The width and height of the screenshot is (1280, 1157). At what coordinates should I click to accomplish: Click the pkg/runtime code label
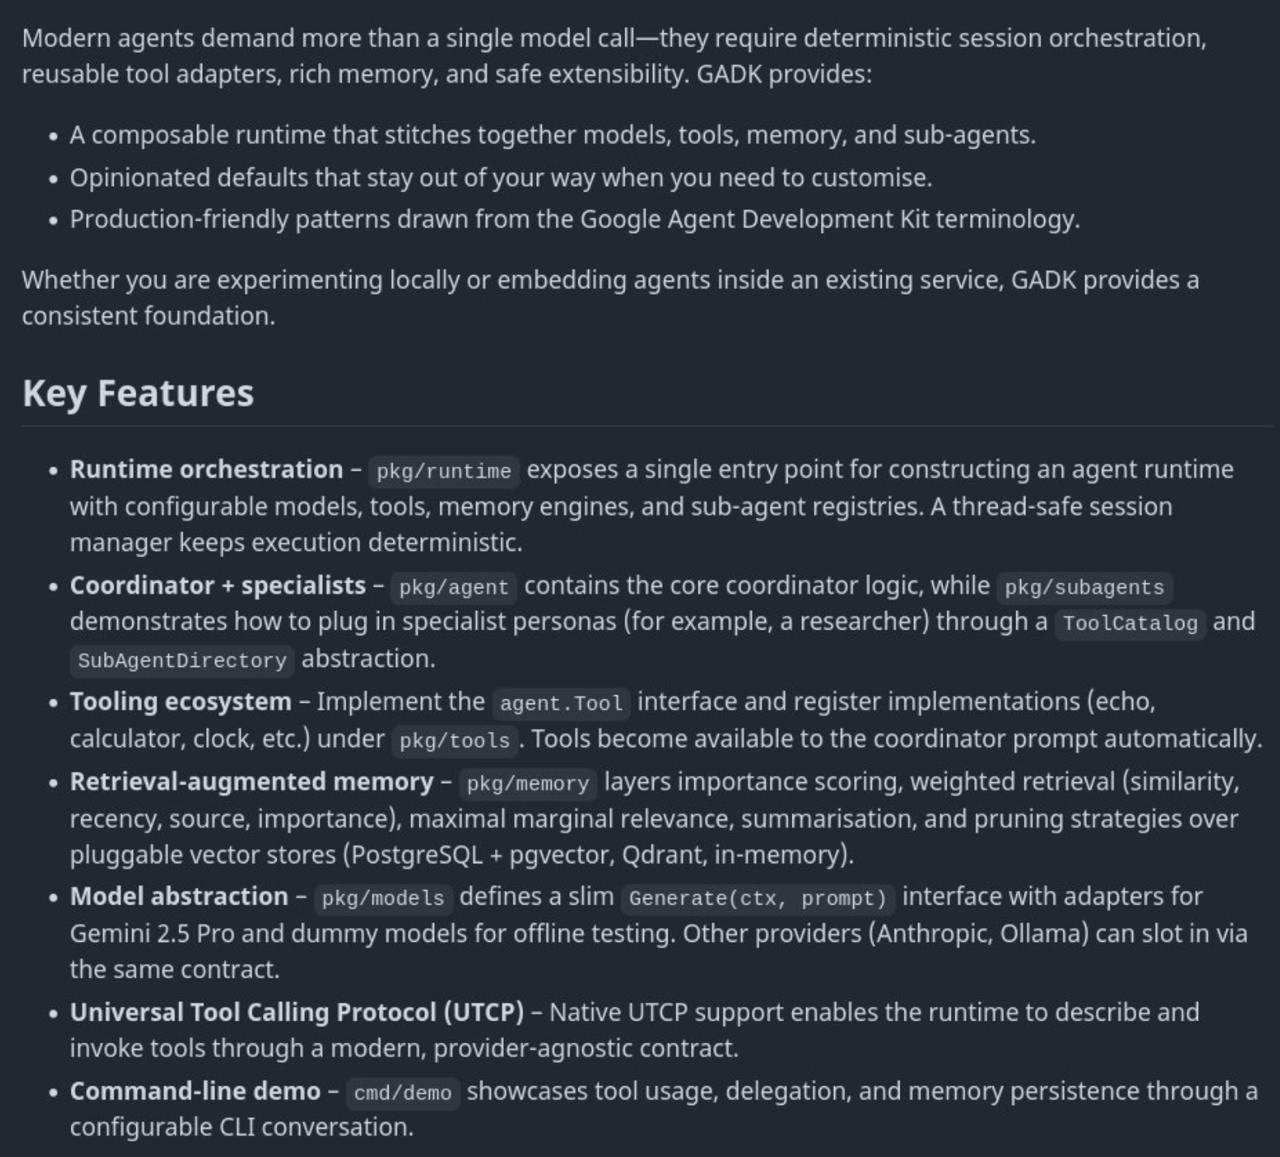443,471
